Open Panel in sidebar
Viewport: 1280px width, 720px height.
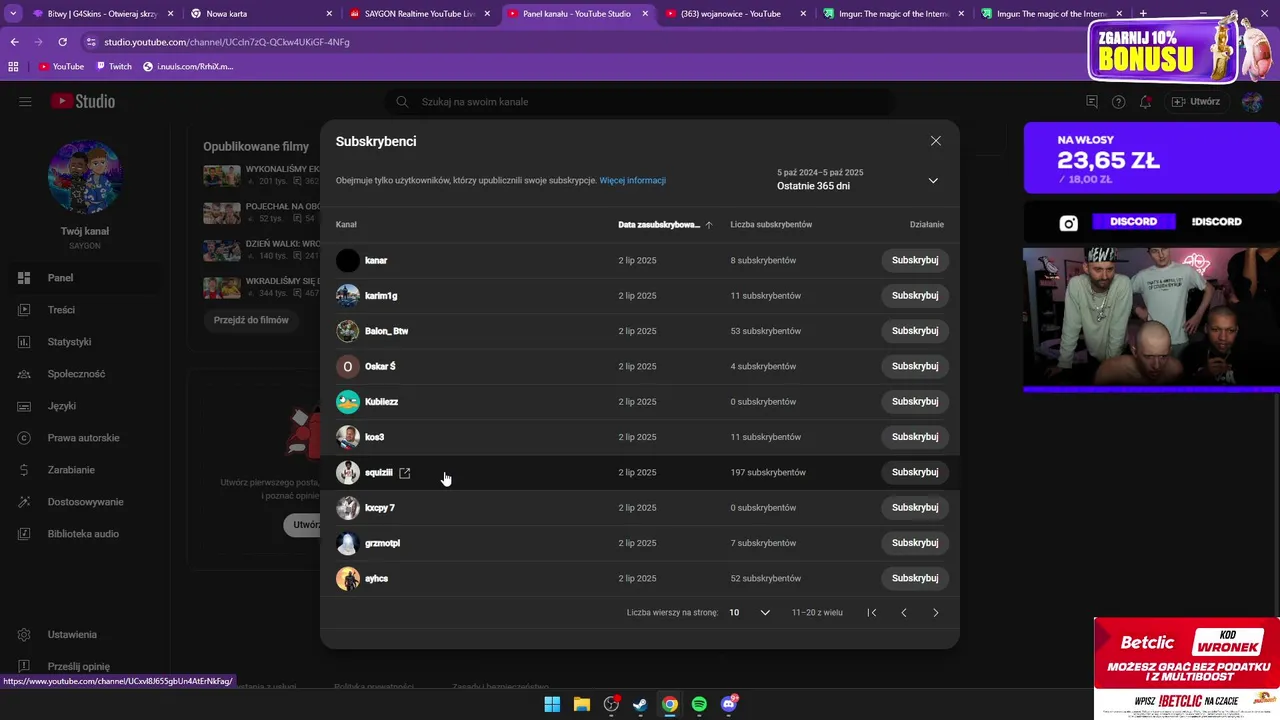click(85, 278)
